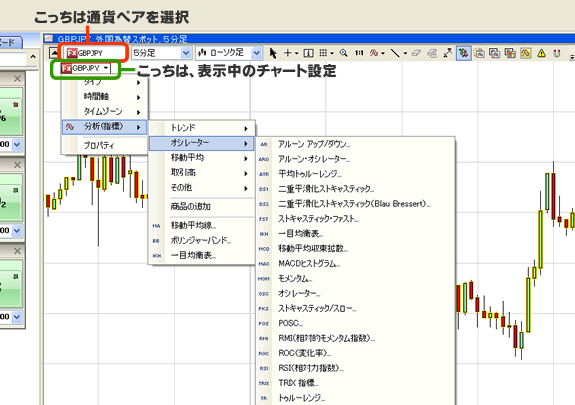575x405 pixels.
Task: Click the erase-all drawings icon
Action: [x=432, y=54]
